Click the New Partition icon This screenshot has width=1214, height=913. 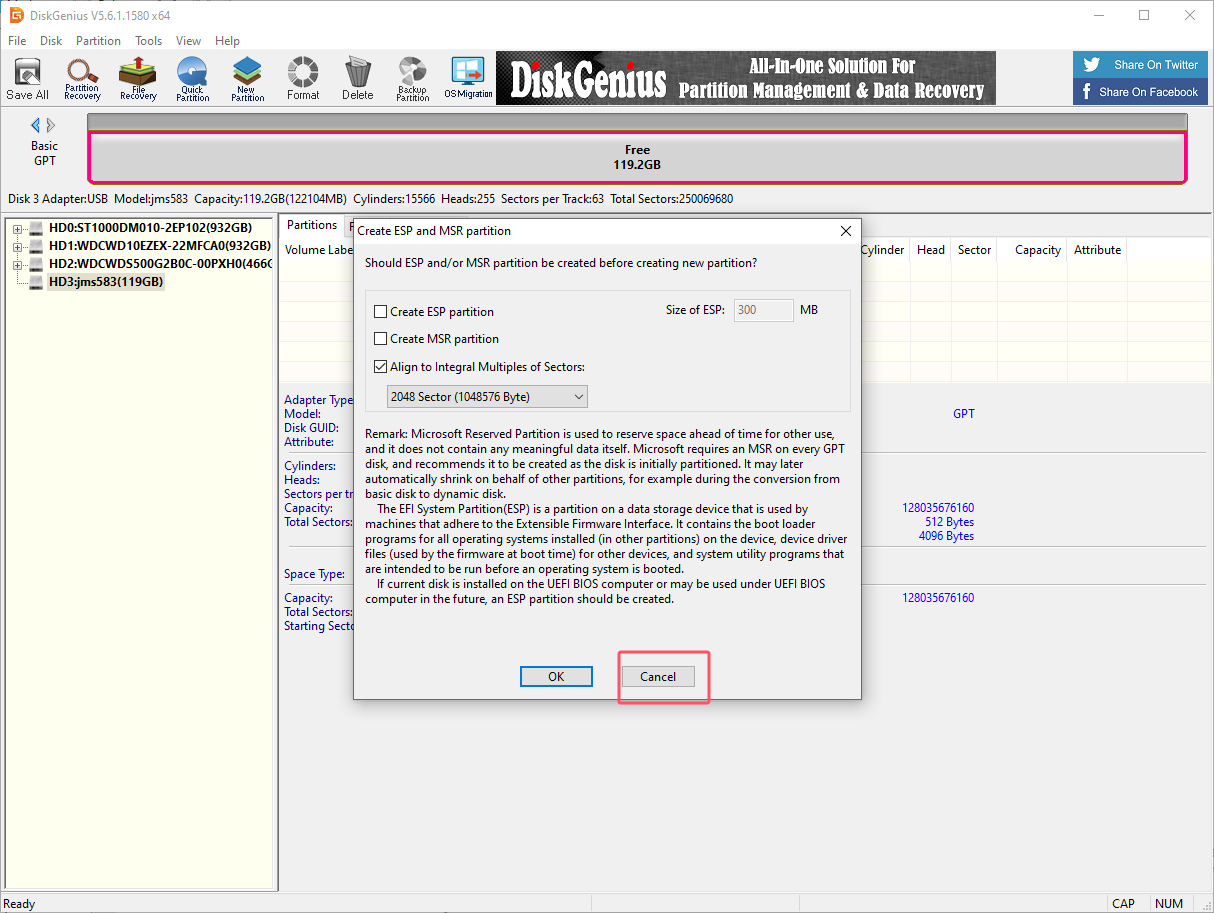tap(247, 78)
